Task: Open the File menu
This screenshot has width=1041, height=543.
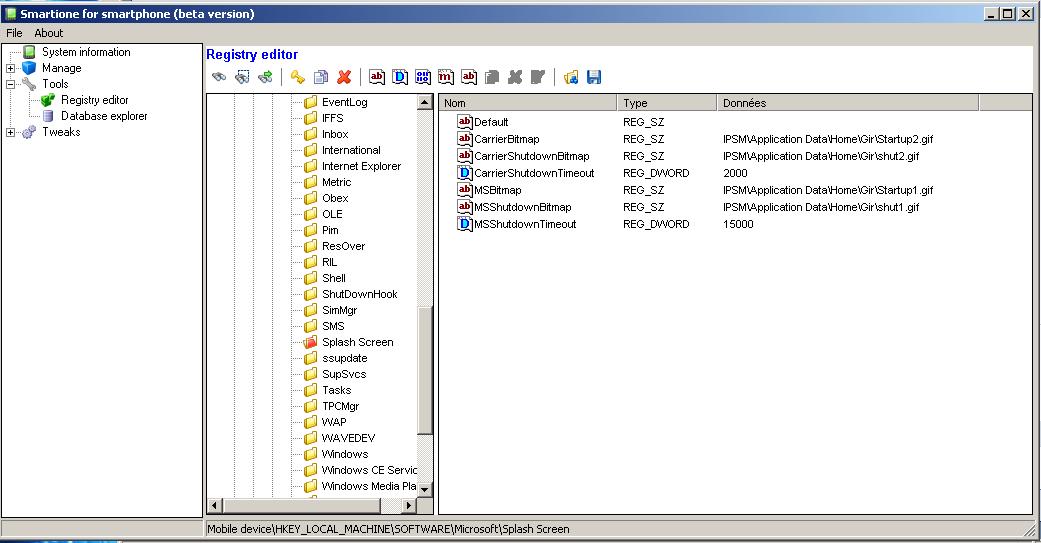Action: click(14, 33)
